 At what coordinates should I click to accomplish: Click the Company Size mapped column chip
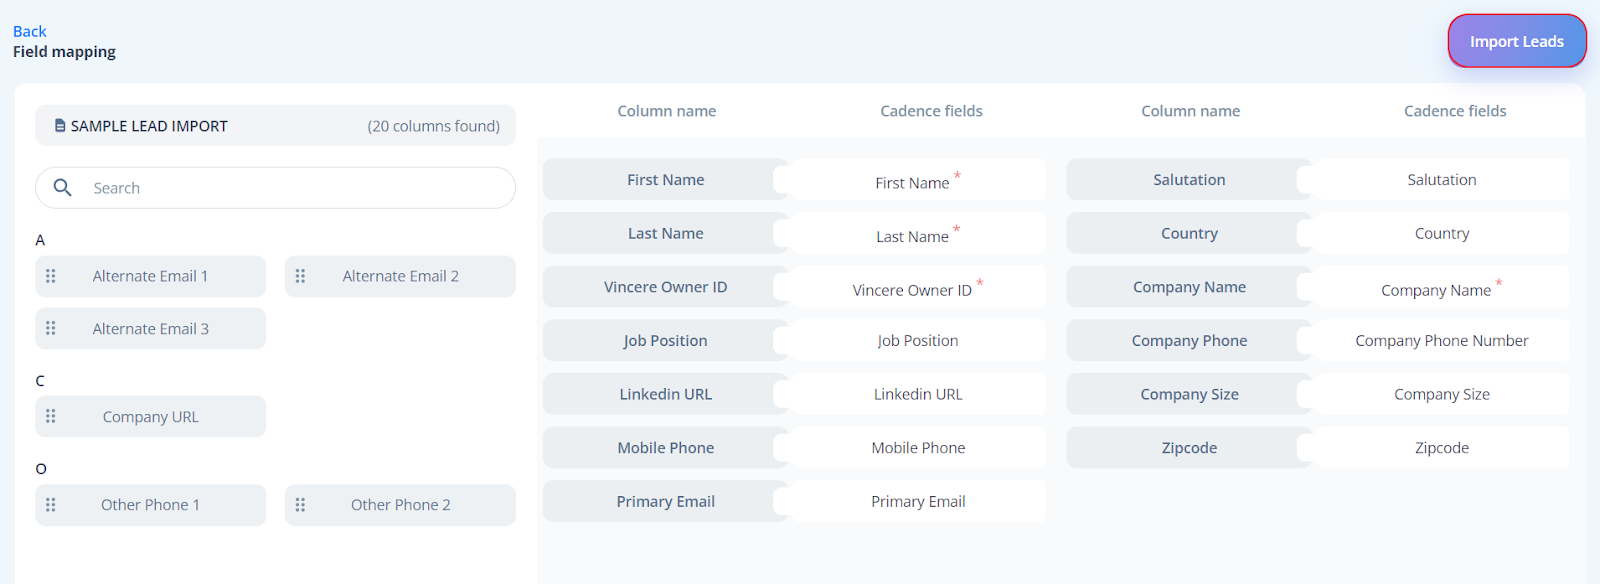pyautogui.click(x=1189, y=394)
